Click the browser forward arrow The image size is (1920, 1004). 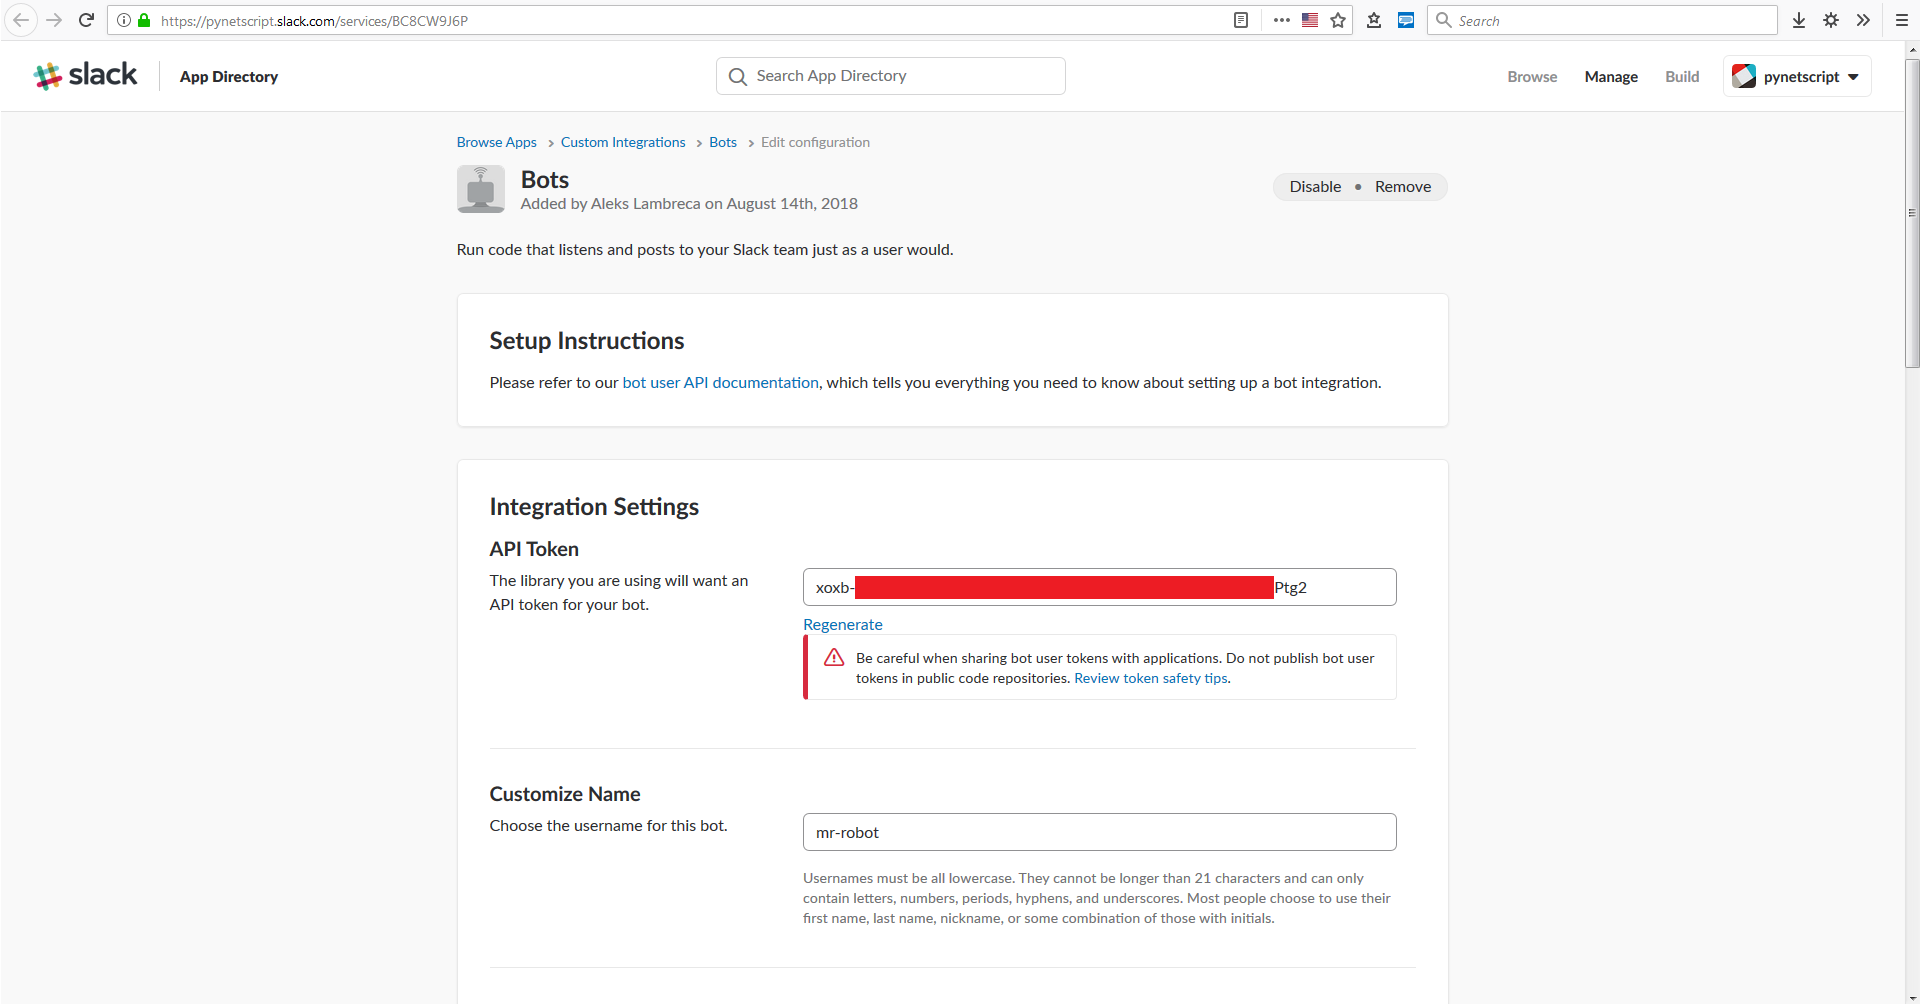coord(54,20)
